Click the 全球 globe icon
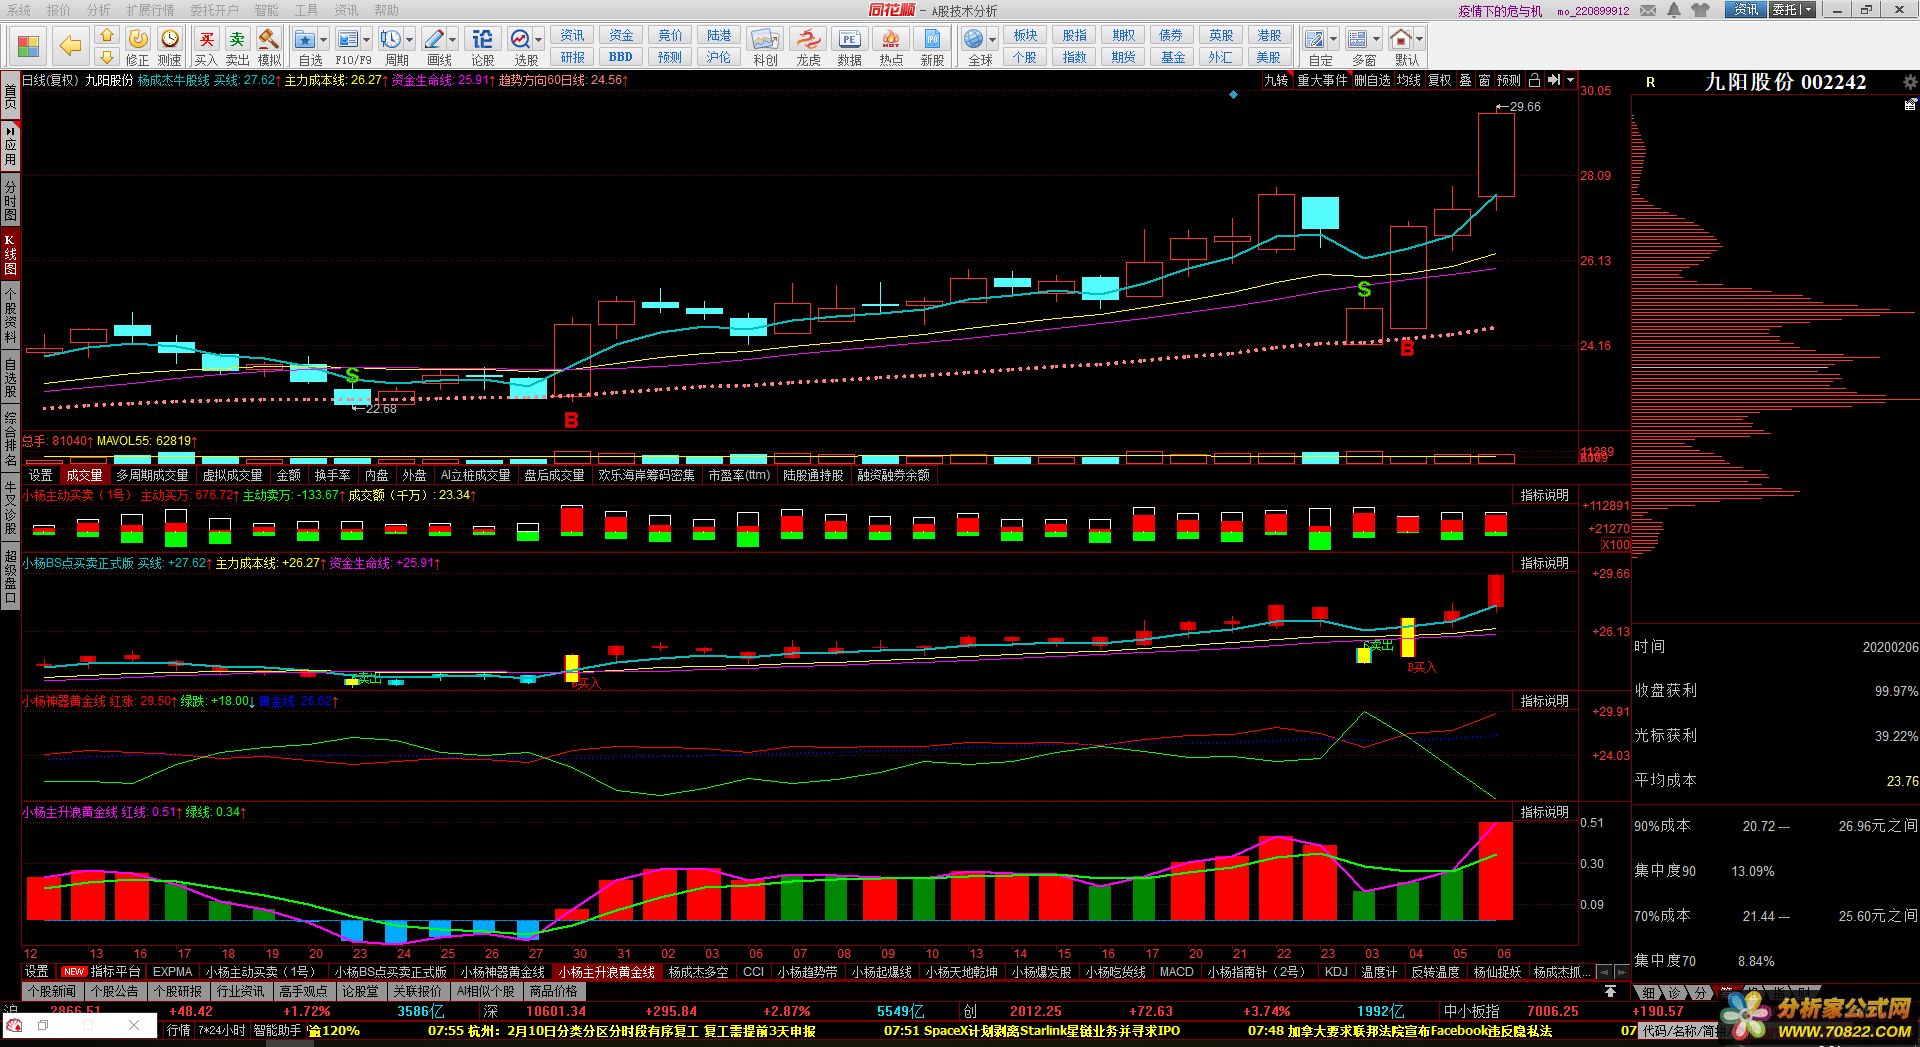Screen dimensions: 1920x1047 tap(974, 39)
